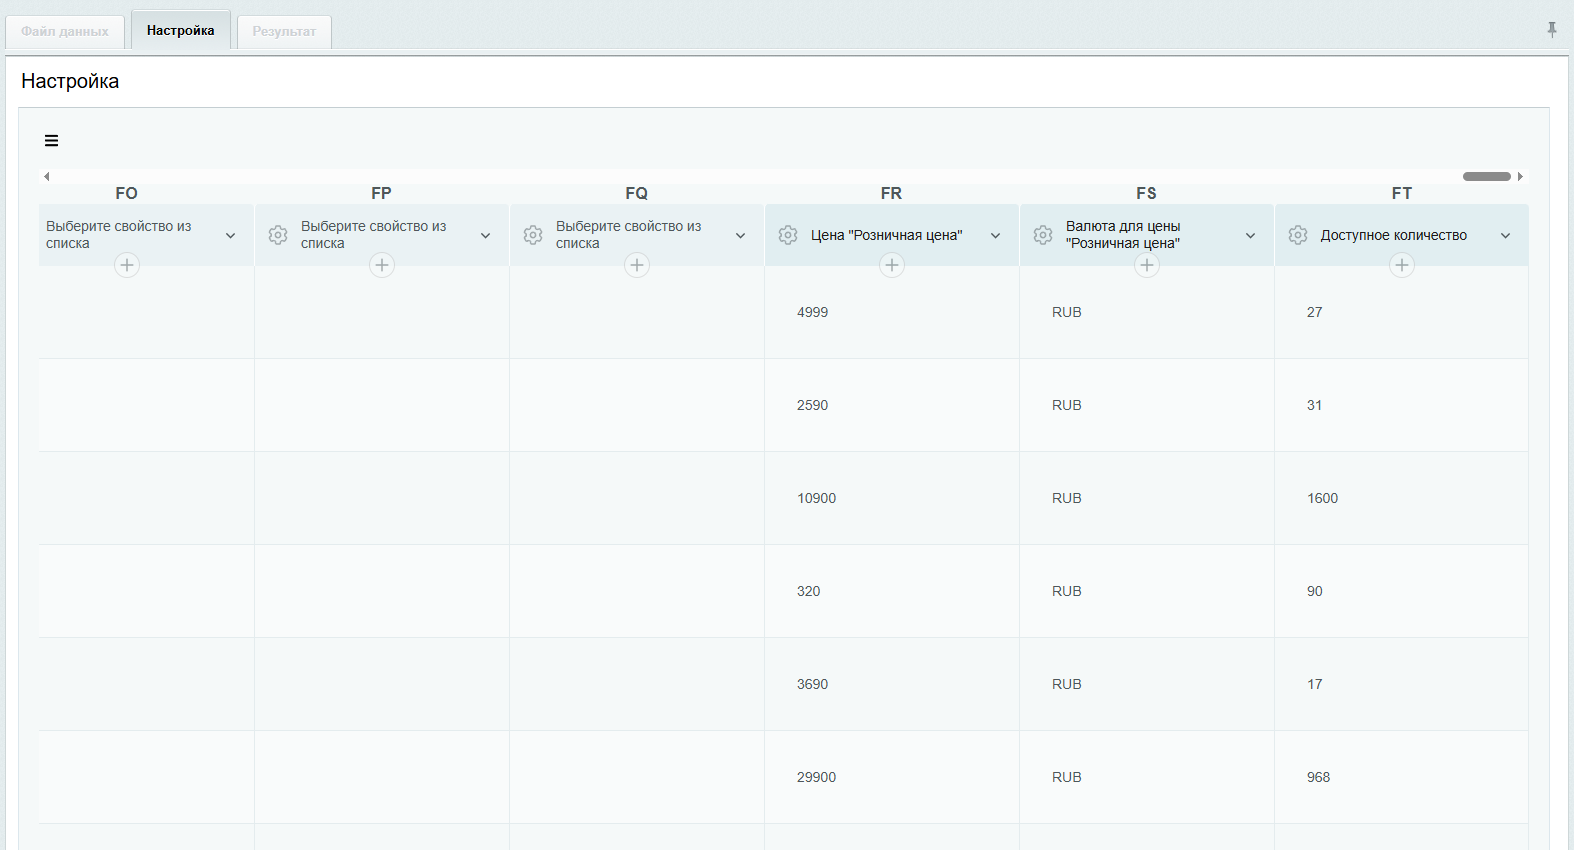The image size is (1574, 850).
Task: Select the price cell 4999
Action: tap(892, 312)
